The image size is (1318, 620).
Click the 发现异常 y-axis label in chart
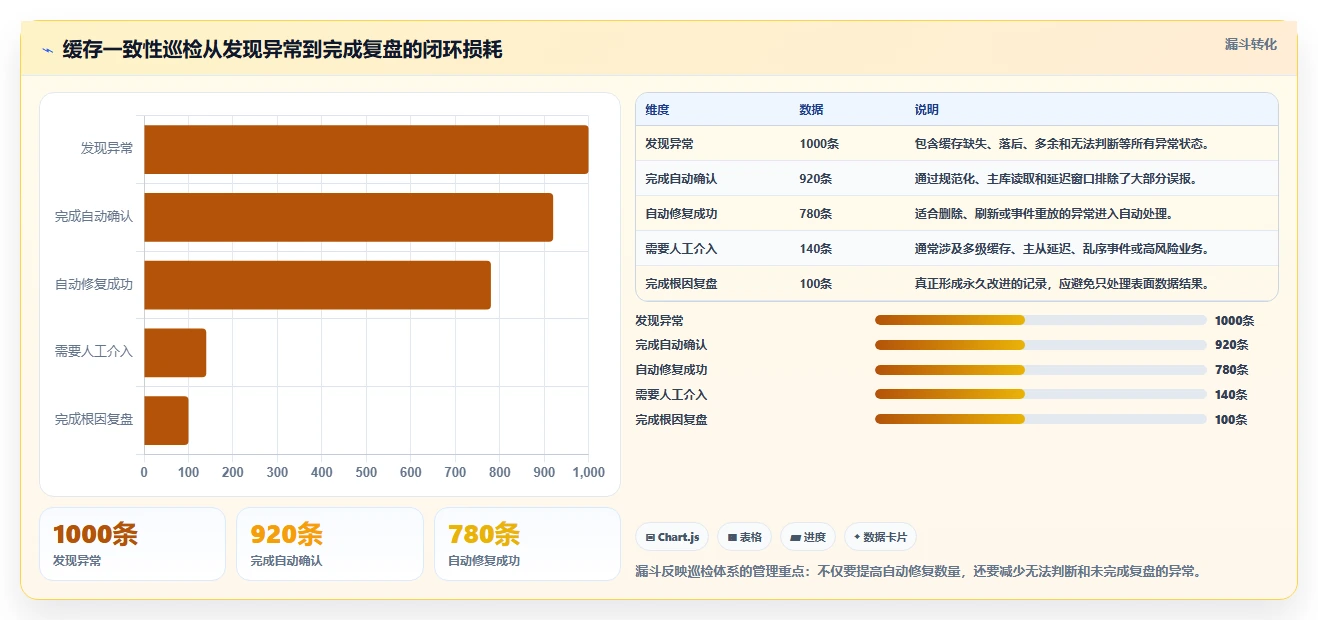point(107,149)
